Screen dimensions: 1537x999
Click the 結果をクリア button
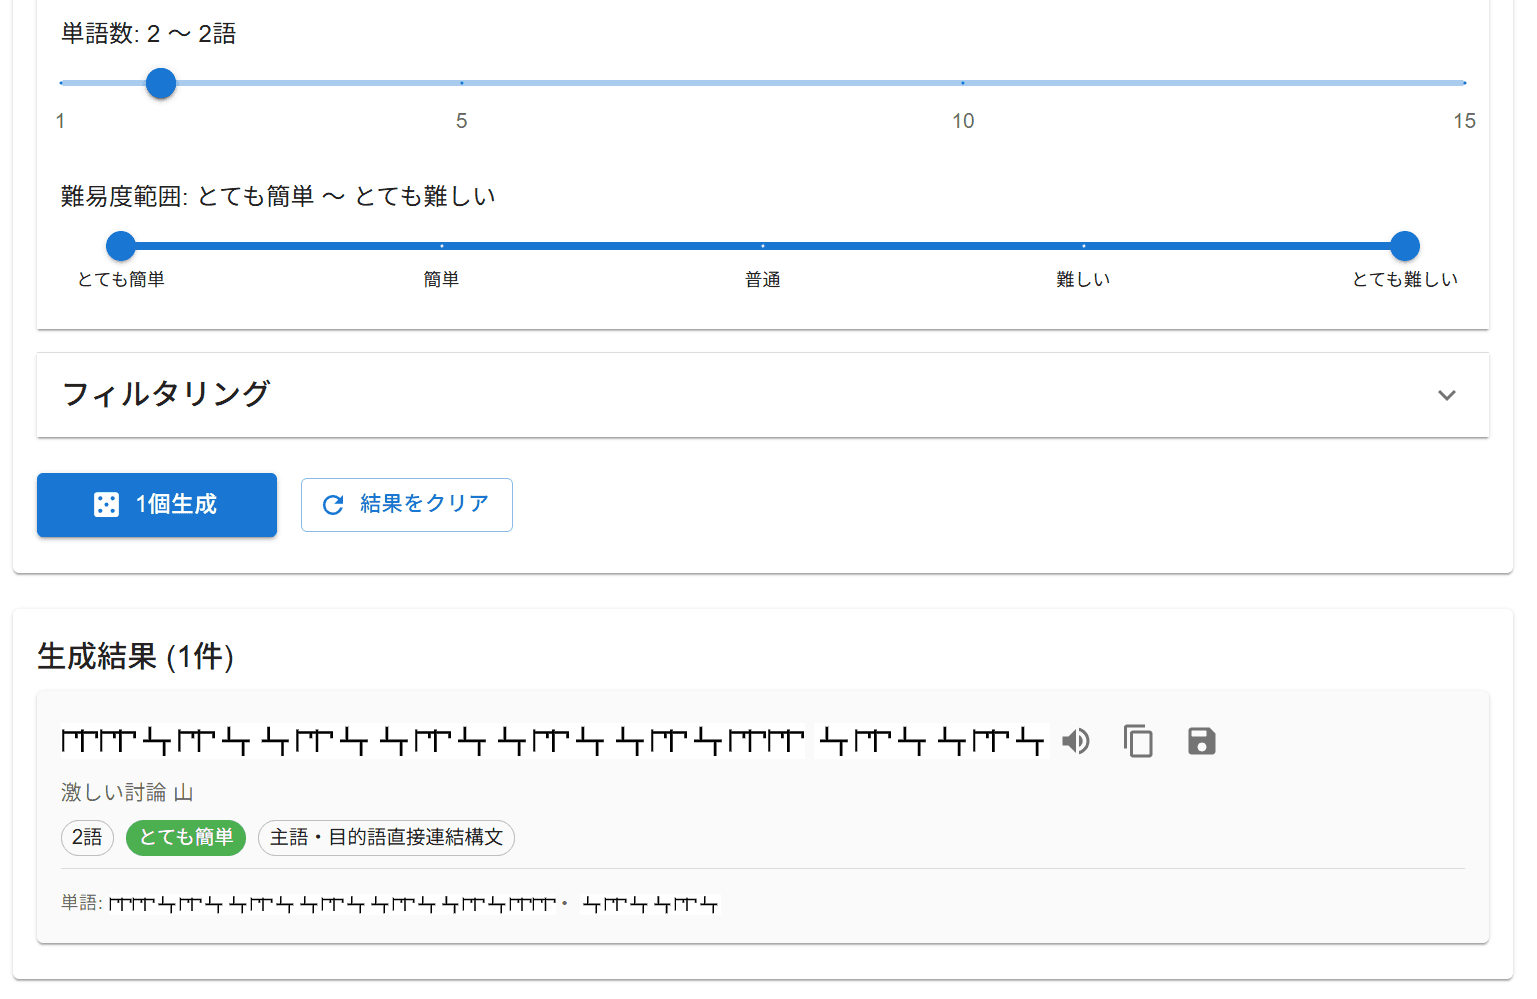pos(406,505)
